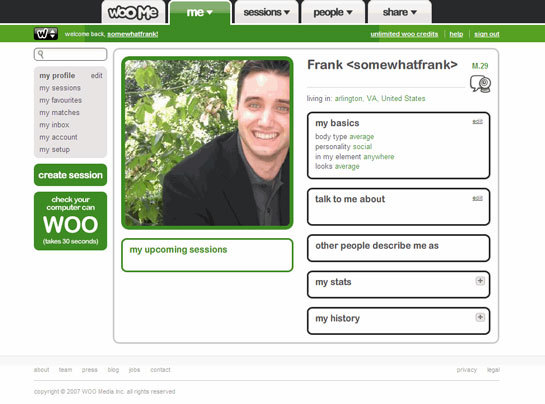Image resolution: width=545 pixels, height=404 pixels.
Task: Edit the talk to me about section
Action: tap(478, 199)
